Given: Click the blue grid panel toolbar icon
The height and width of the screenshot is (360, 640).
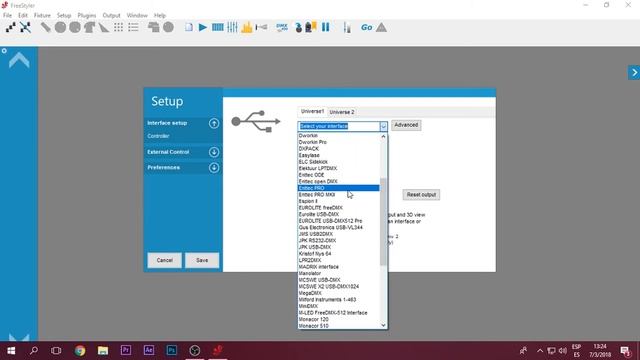Looking at the screenshot, I should [218, 27].
